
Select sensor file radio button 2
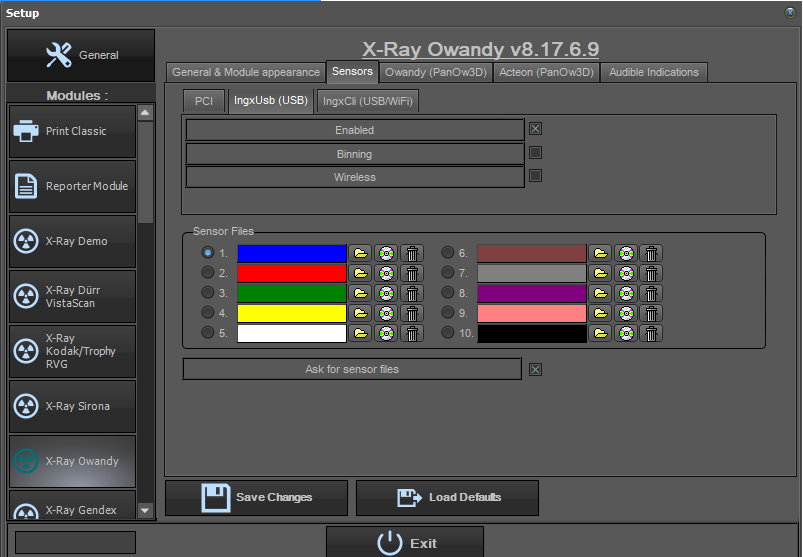207,272
